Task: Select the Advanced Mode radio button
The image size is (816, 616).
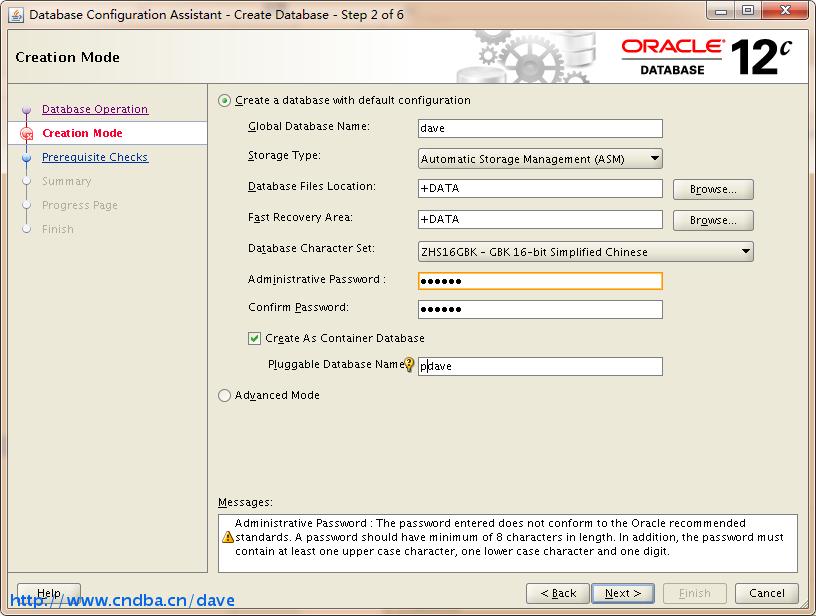Action: pyautogui.click(x=224, y=395)
